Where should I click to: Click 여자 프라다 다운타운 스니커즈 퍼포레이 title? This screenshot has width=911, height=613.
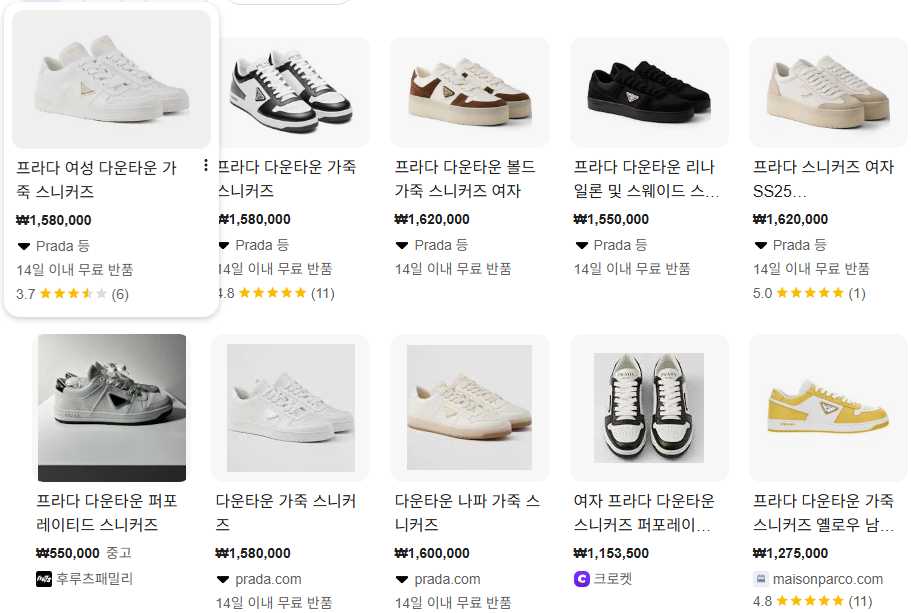click(644, 512)
